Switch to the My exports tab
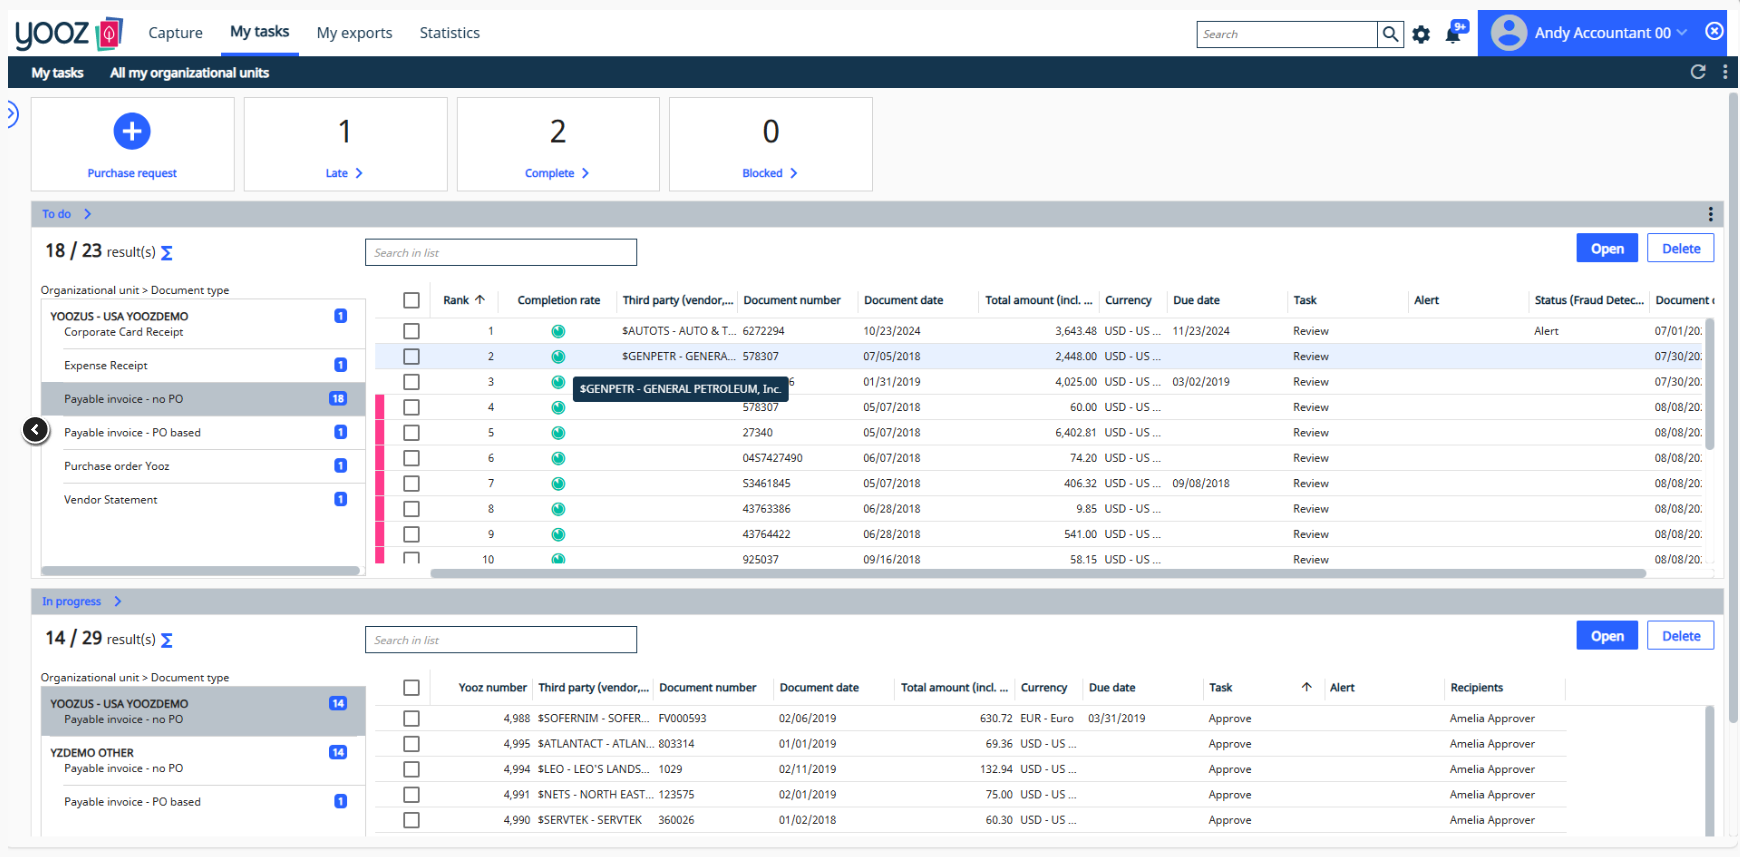 (x=354, y=33)
